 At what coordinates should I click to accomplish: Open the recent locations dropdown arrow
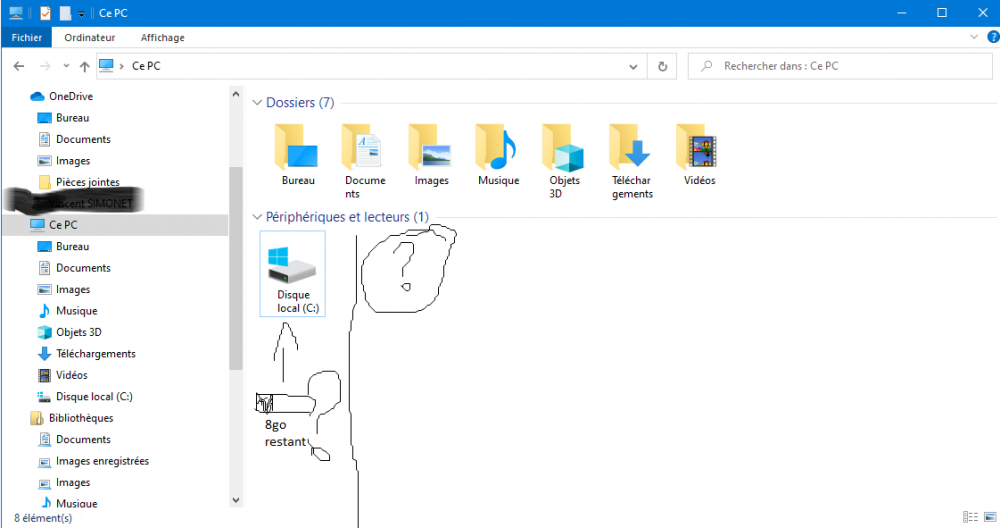(66, 66)
